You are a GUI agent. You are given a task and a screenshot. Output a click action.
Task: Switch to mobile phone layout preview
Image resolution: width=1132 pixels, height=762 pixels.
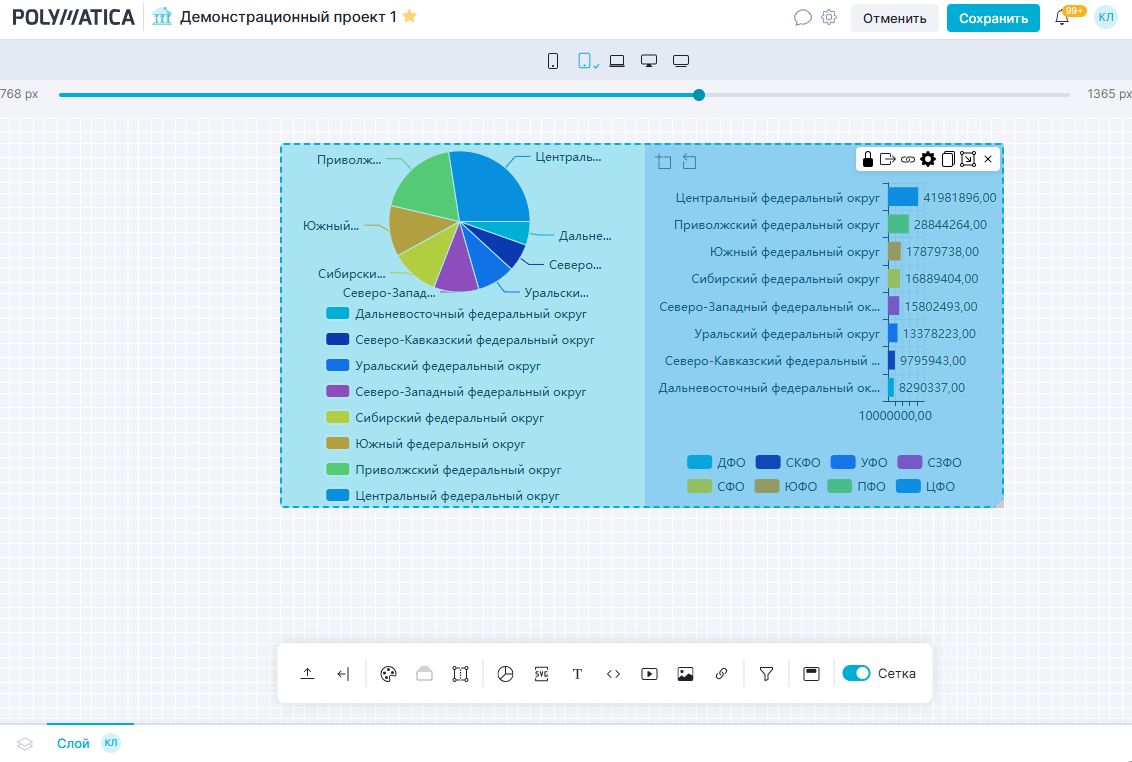point(553,61)
